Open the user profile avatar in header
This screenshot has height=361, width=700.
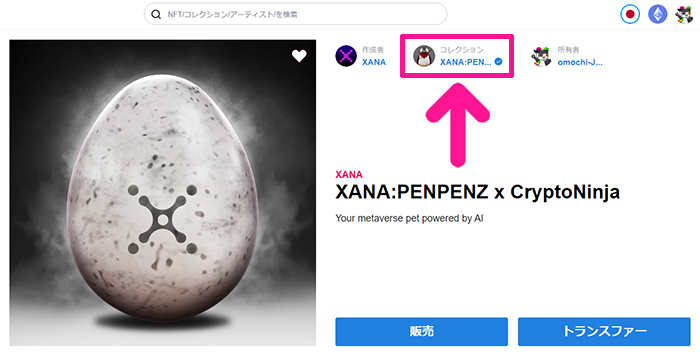(x=684, y=14)
